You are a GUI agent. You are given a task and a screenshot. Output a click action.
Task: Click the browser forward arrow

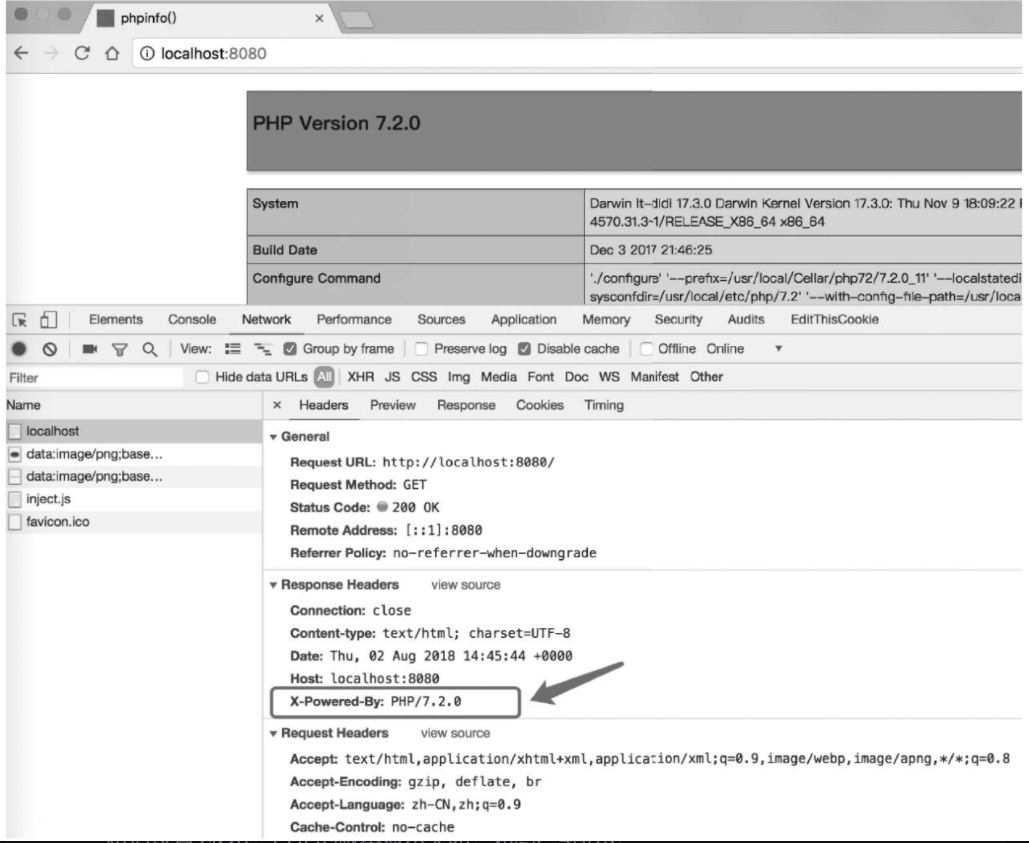51,53
